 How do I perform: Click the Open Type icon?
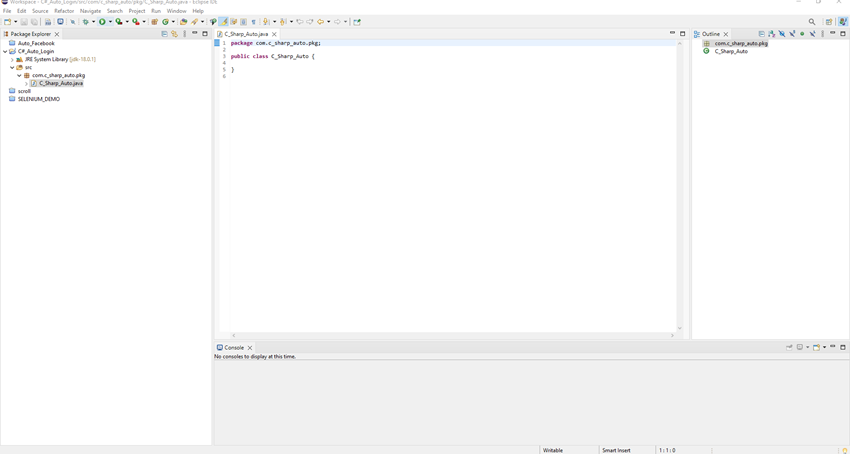183,22
